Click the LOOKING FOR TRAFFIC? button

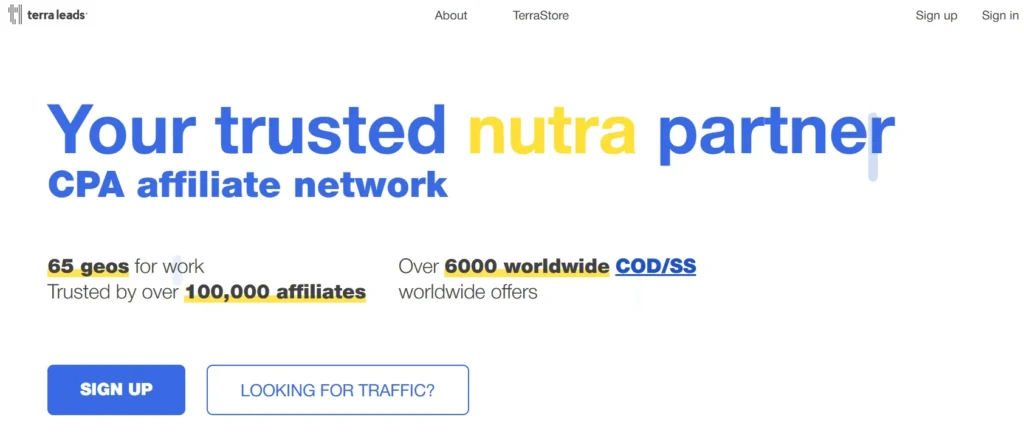pos(338,390)
